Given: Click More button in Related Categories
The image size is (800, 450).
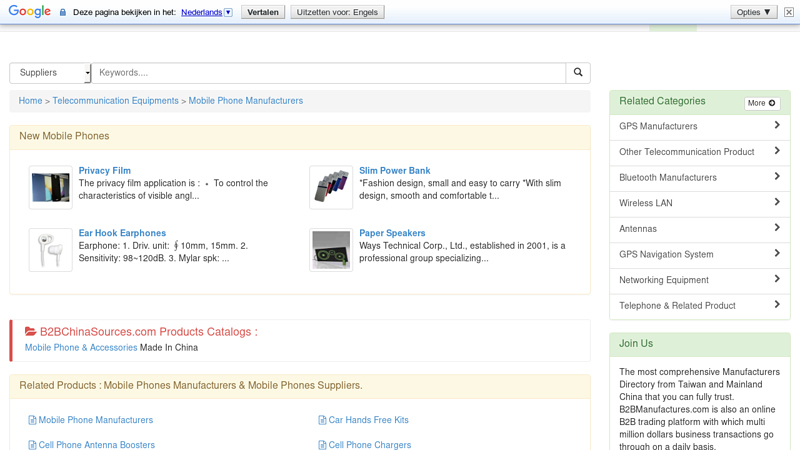Looking at the screenshot, I should [762, 103].
